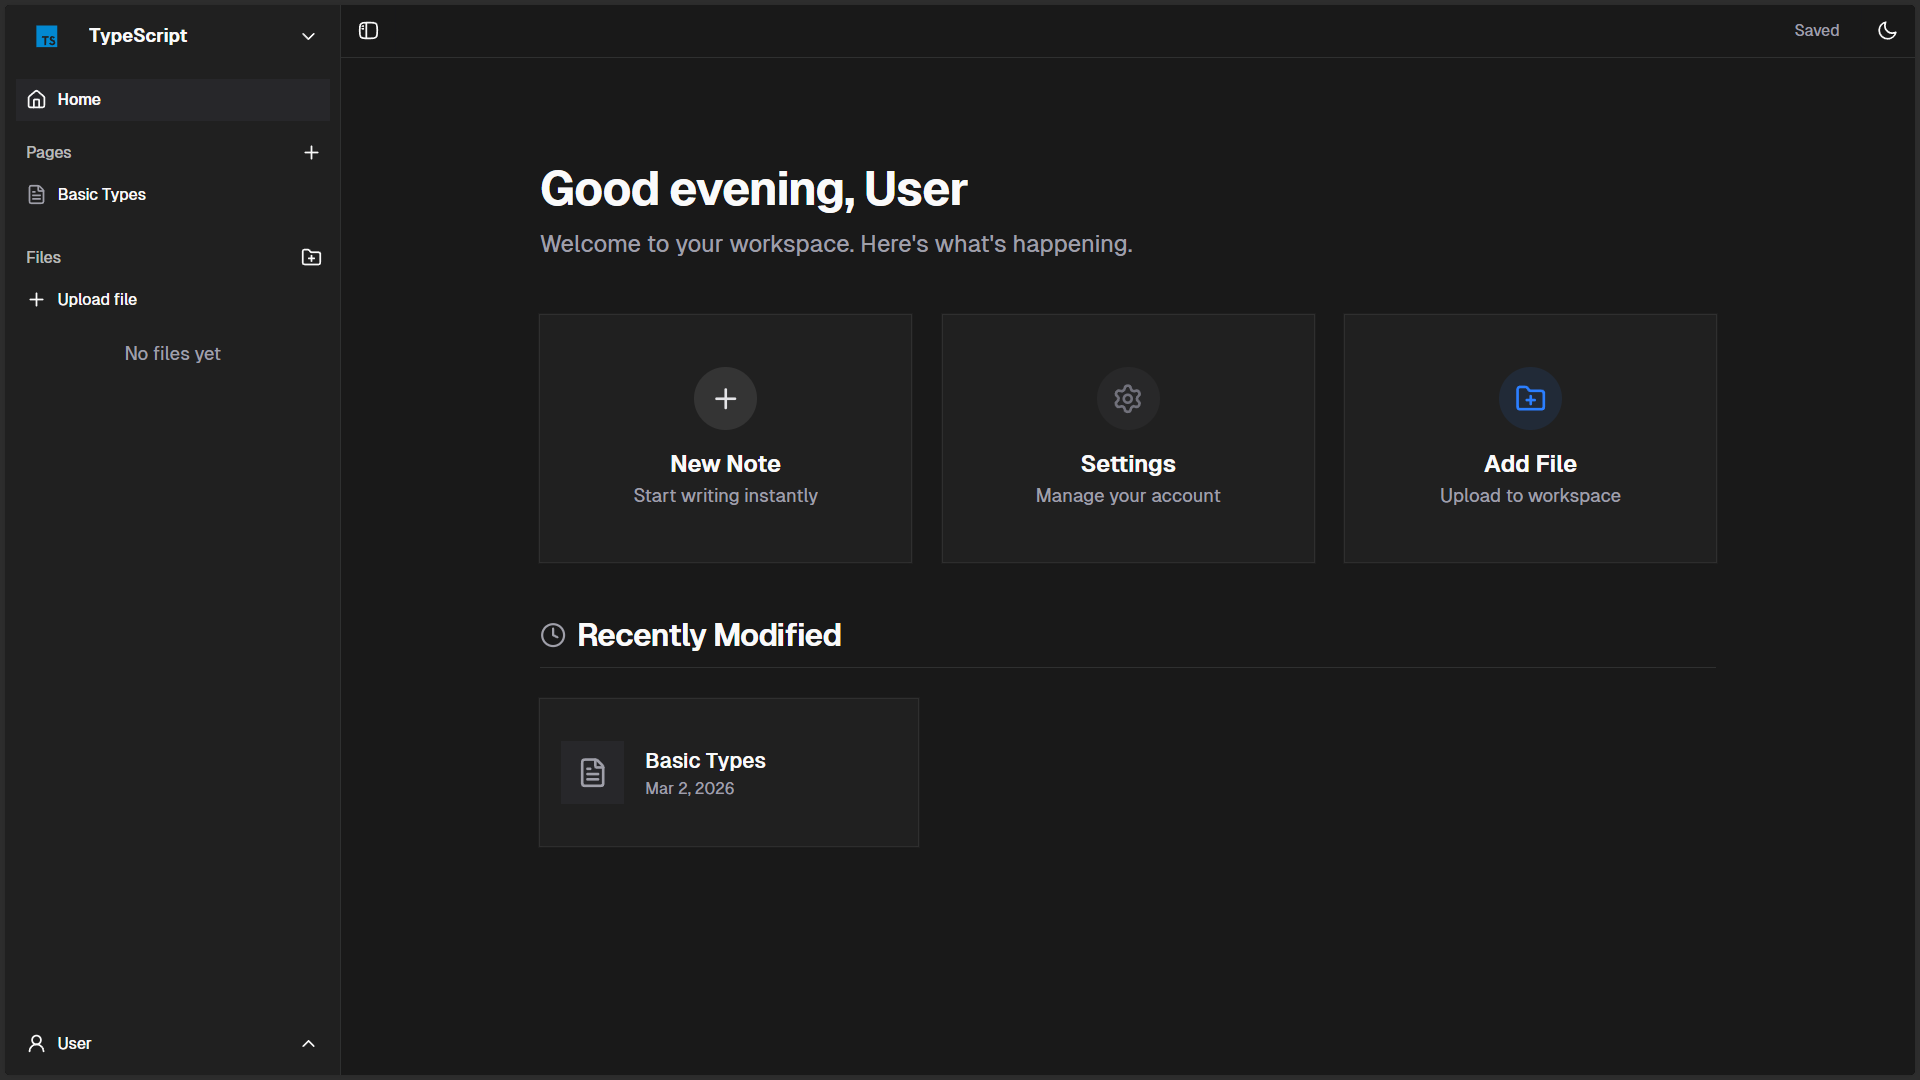The height and width of the screenshot is (1080, 1920).
Task: Open the Basic Types recently modified card
Action: tap(728, 772)
